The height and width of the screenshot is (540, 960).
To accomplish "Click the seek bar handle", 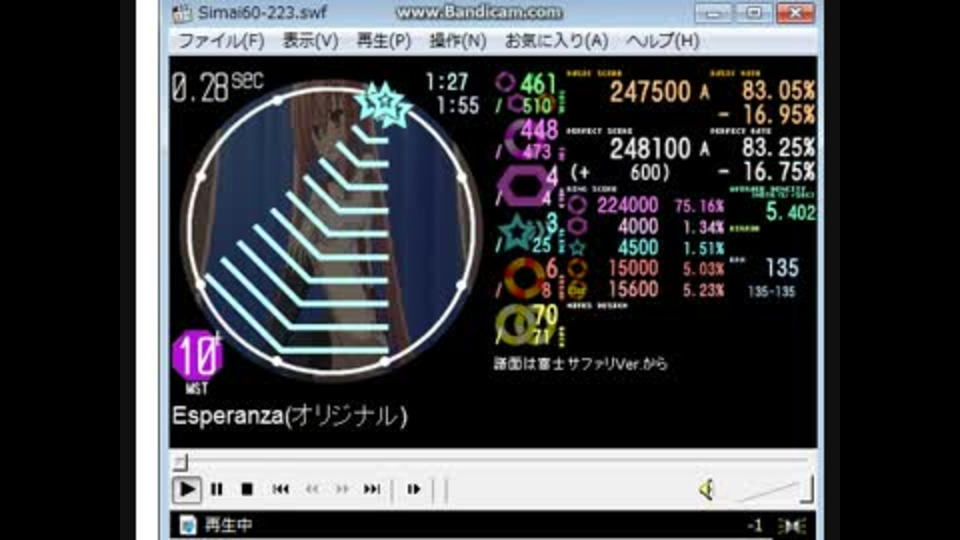I will 180,462.
